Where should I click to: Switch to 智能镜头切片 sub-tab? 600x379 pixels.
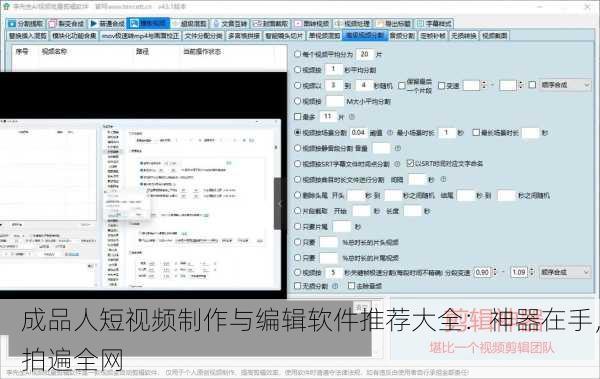pyautogui.click(x=284, y=36)
